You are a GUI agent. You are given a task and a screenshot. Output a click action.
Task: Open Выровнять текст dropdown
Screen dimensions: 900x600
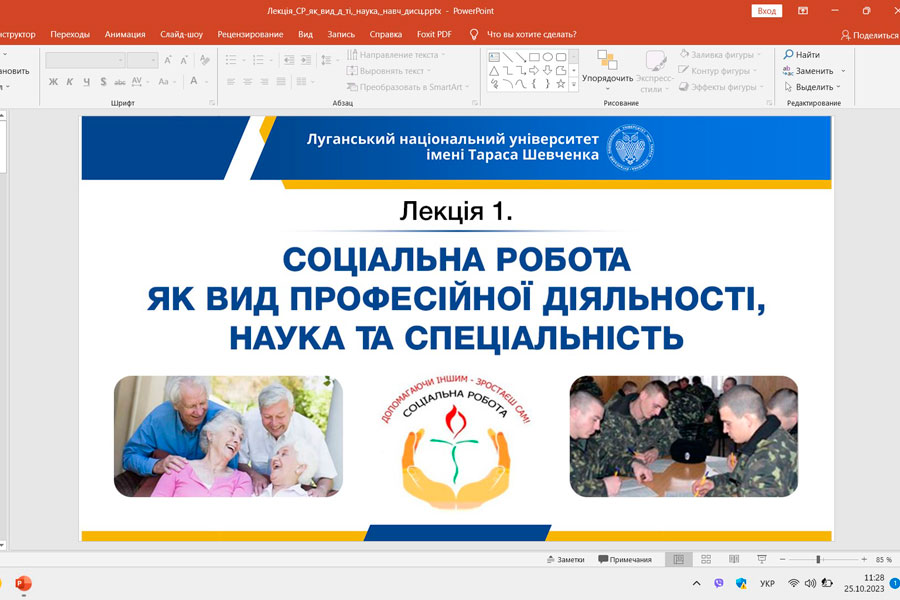coord(389,71)
